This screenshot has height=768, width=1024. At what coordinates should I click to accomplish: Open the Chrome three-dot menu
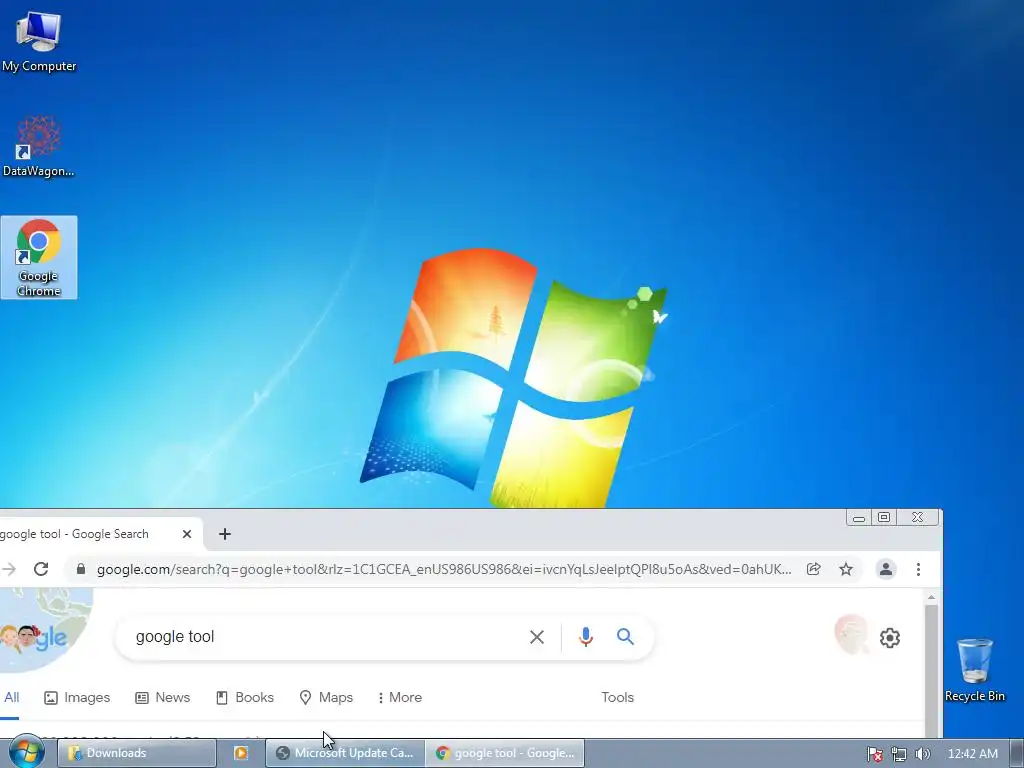[918, 569]
